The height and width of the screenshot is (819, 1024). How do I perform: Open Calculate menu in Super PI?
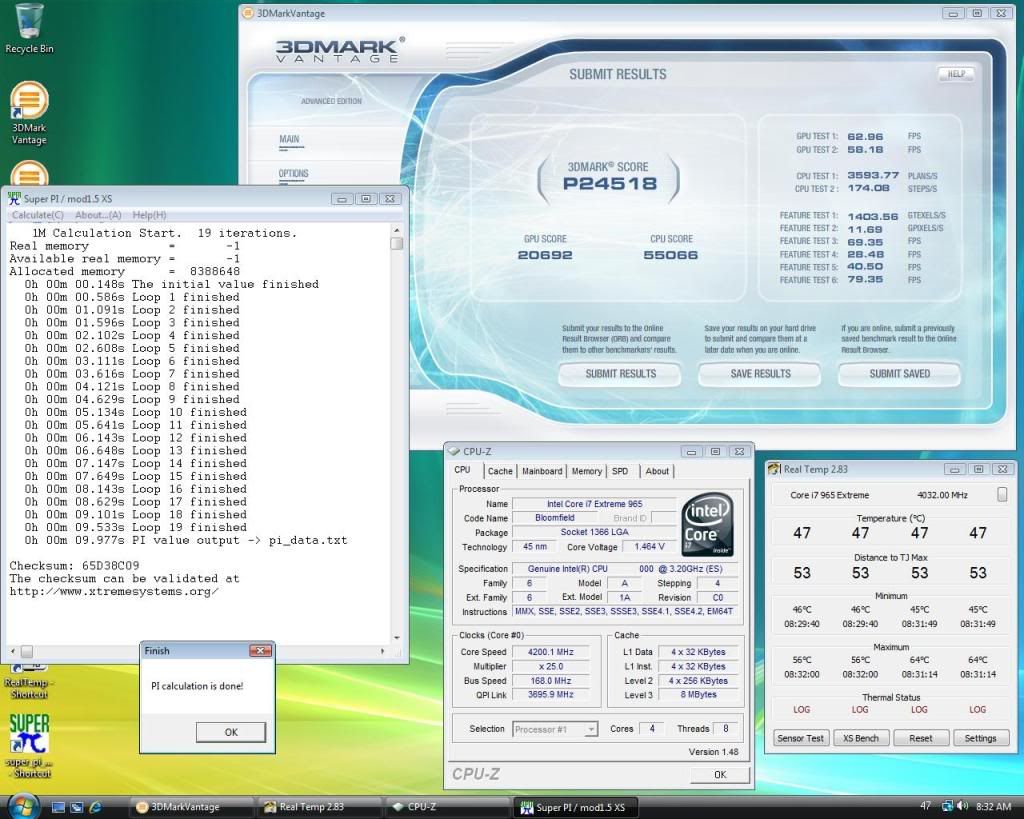coord(38,215)
